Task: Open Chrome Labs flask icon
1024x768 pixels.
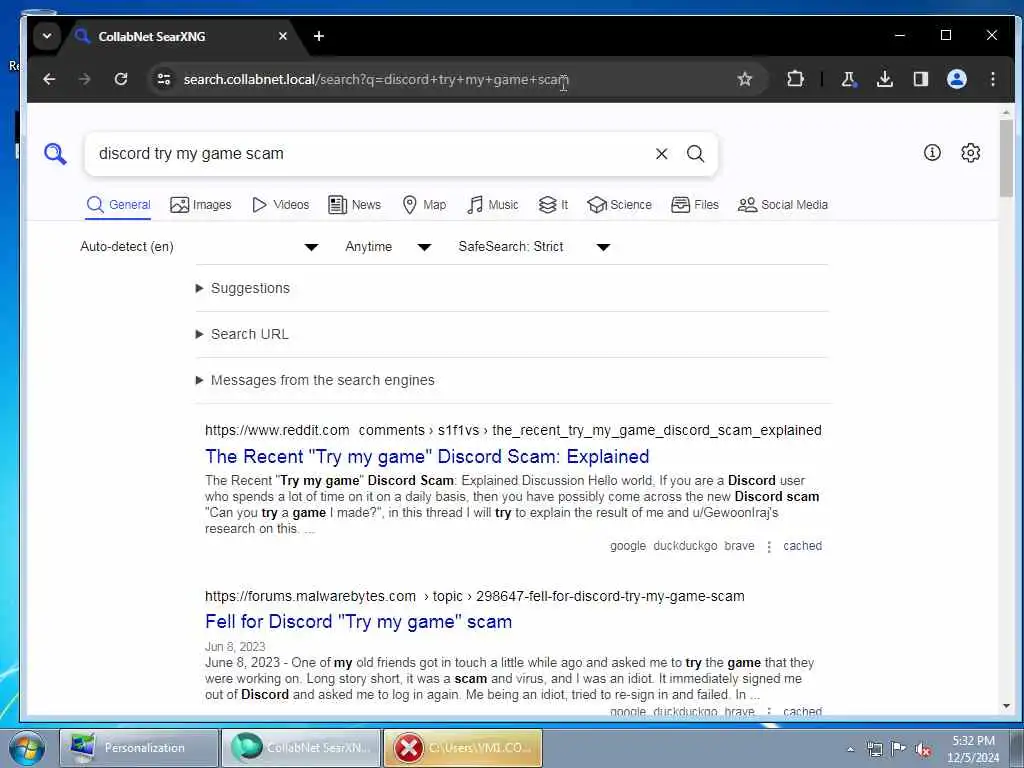Action: click(848, 79)
